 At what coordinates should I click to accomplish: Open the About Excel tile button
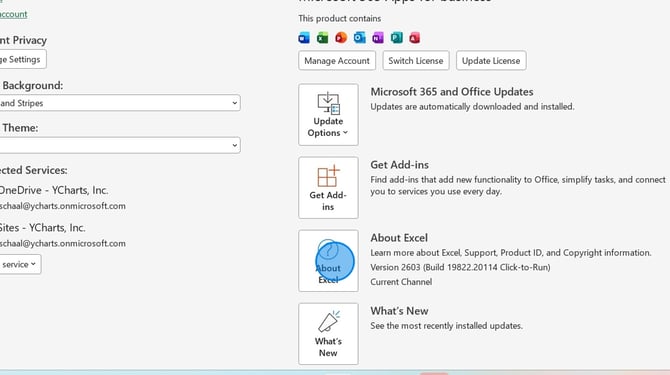tap(328, 261)
